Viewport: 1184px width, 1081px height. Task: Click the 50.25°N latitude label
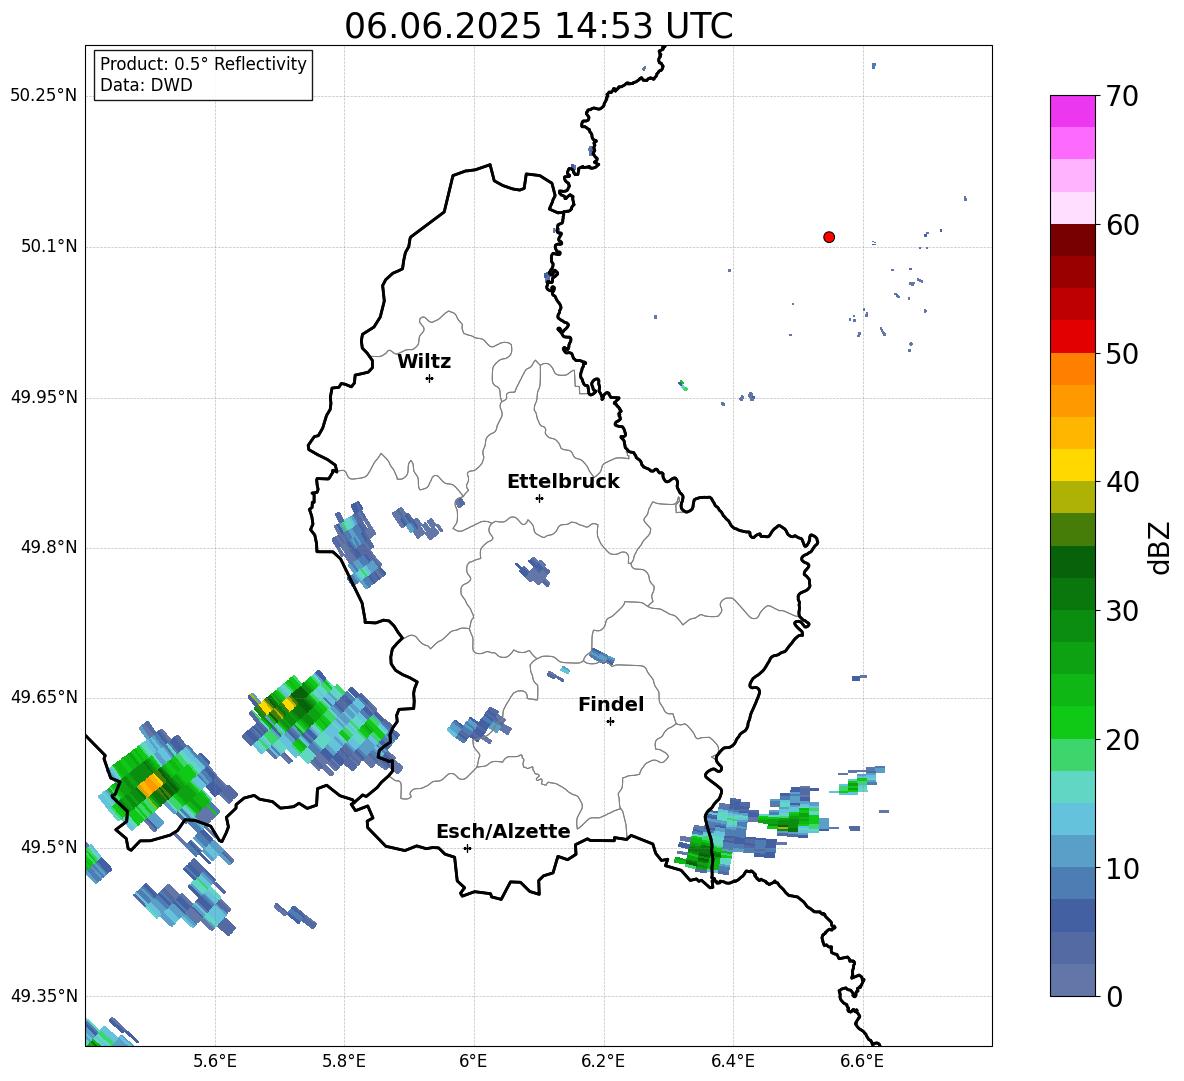(x=44, y=96)
